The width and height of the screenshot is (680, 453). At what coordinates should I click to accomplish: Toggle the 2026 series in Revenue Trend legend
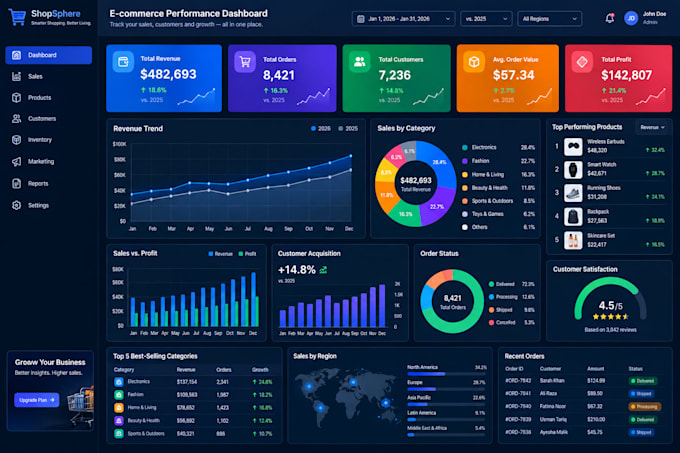pyautogui.click(x=320, y=129)
